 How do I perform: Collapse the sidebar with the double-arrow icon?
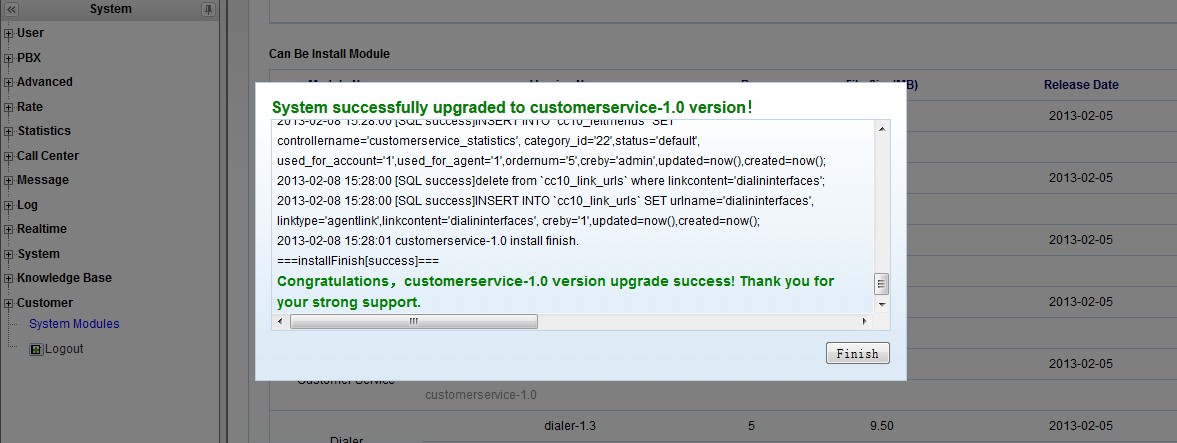11,9
